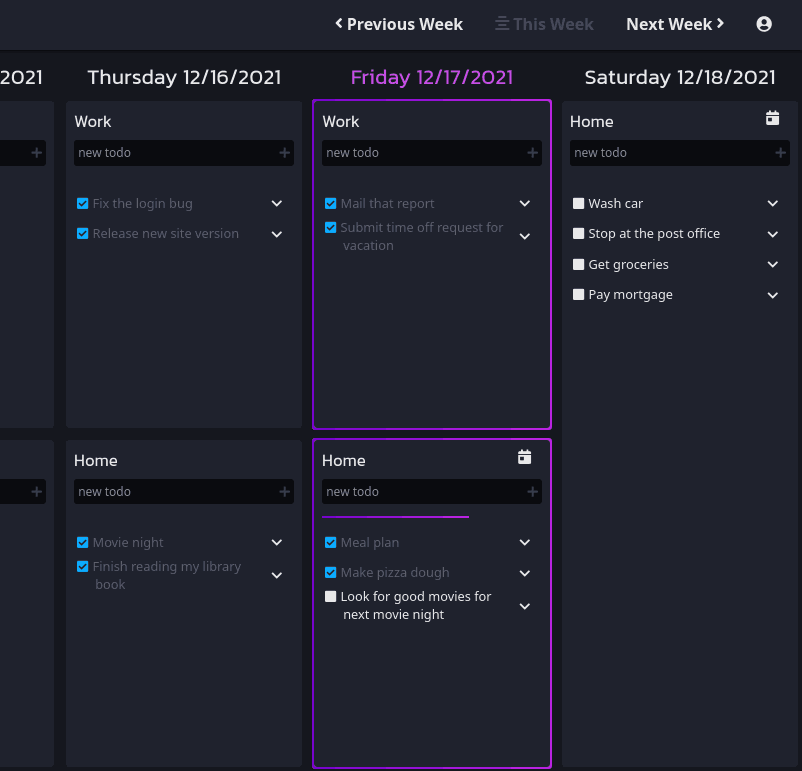Click the purple progress bar in Friday Home
Image resolution: width=802 pixels, height=771 pixels.
395,517
